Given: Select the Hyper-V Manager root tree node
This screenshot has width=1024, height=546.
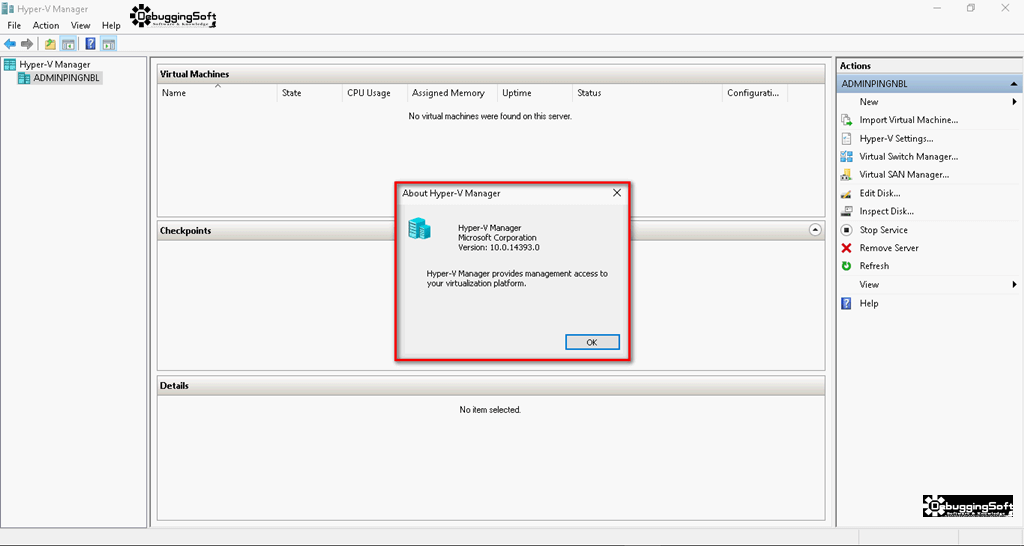Looking at the screenshot, I should tap(55, 65).
